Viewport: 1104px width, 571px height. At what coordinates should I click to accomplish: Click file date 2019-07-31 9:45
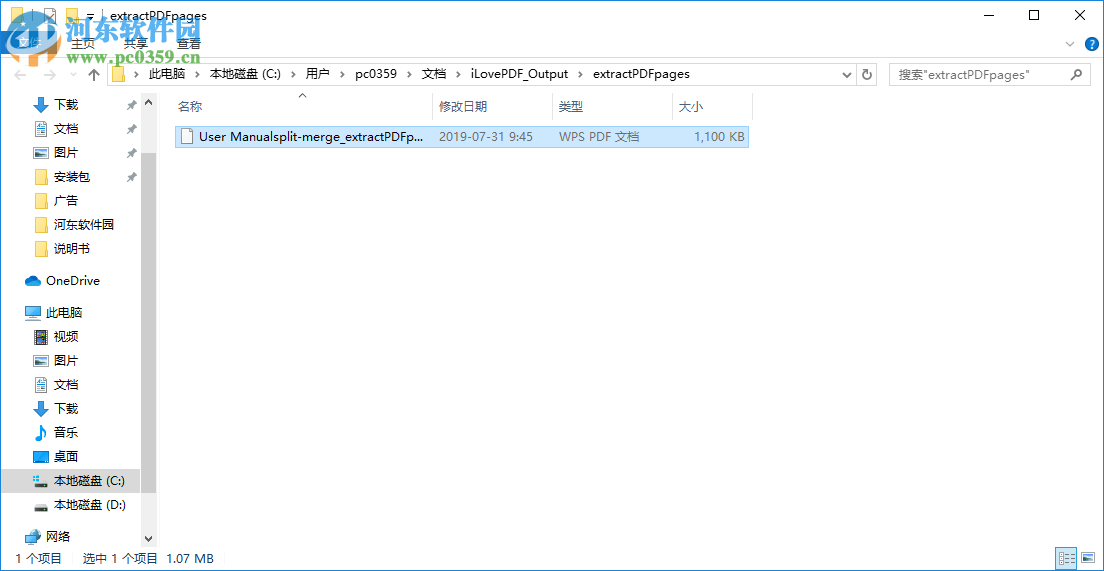(x=485, y=137)
